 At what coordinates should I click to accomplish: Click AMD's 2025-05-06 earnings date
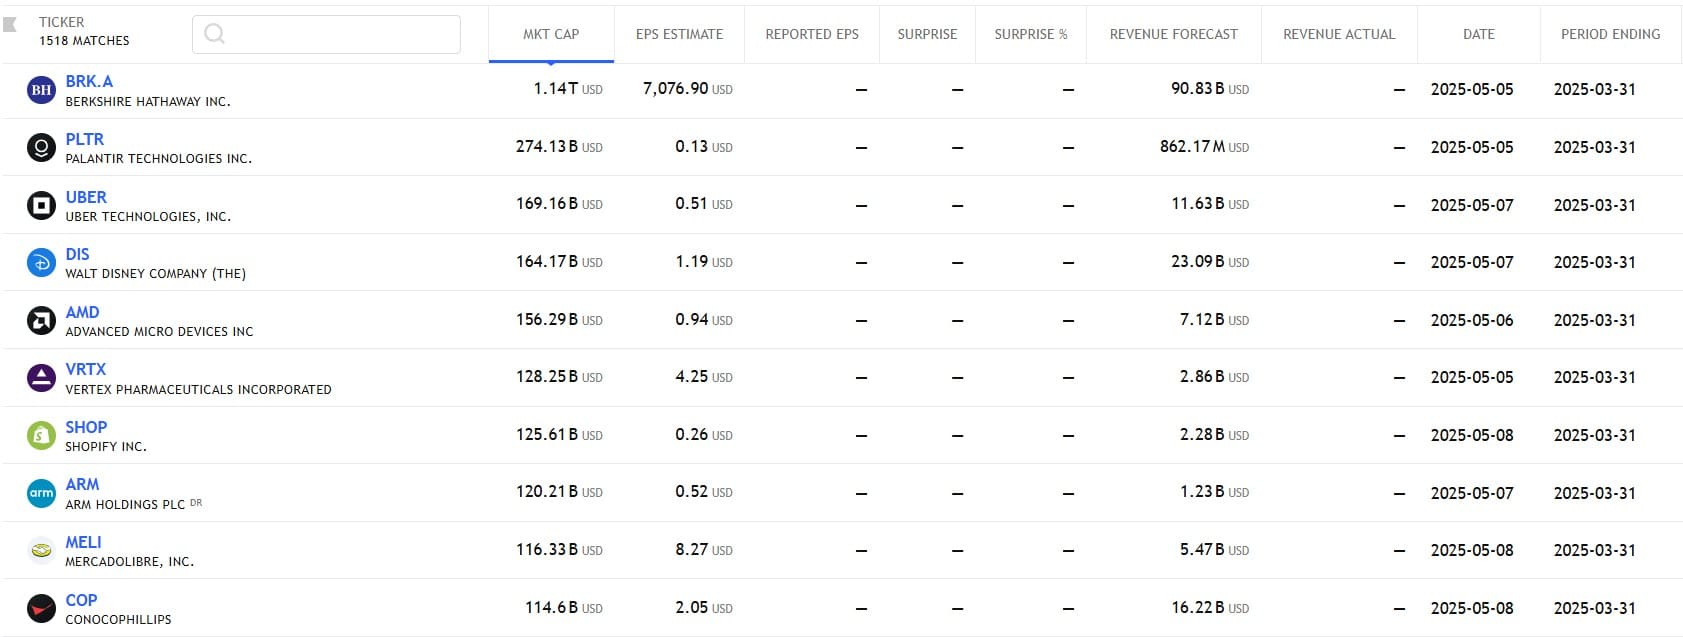pos(1472,320)
